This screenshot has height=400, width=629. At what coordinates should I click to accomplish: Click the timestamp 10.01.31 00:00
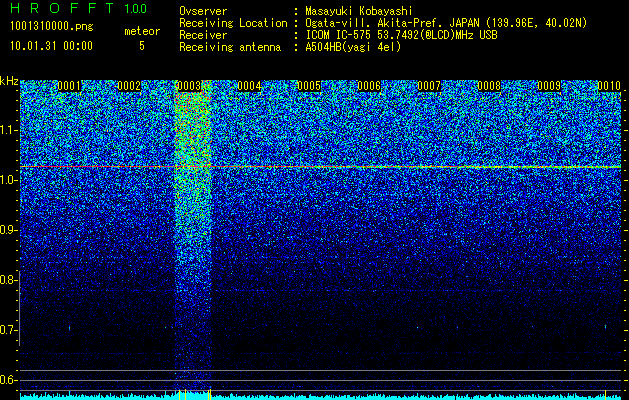[x=51, y=46]
